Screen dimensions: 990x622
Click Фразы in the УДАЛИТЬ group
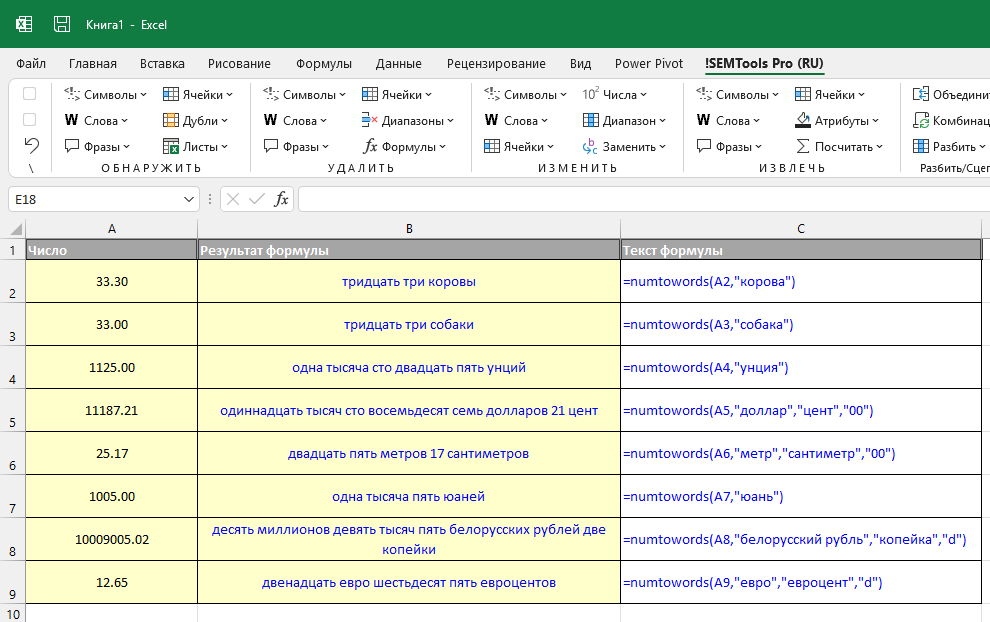pyautogui.click(x=296, y=147)
